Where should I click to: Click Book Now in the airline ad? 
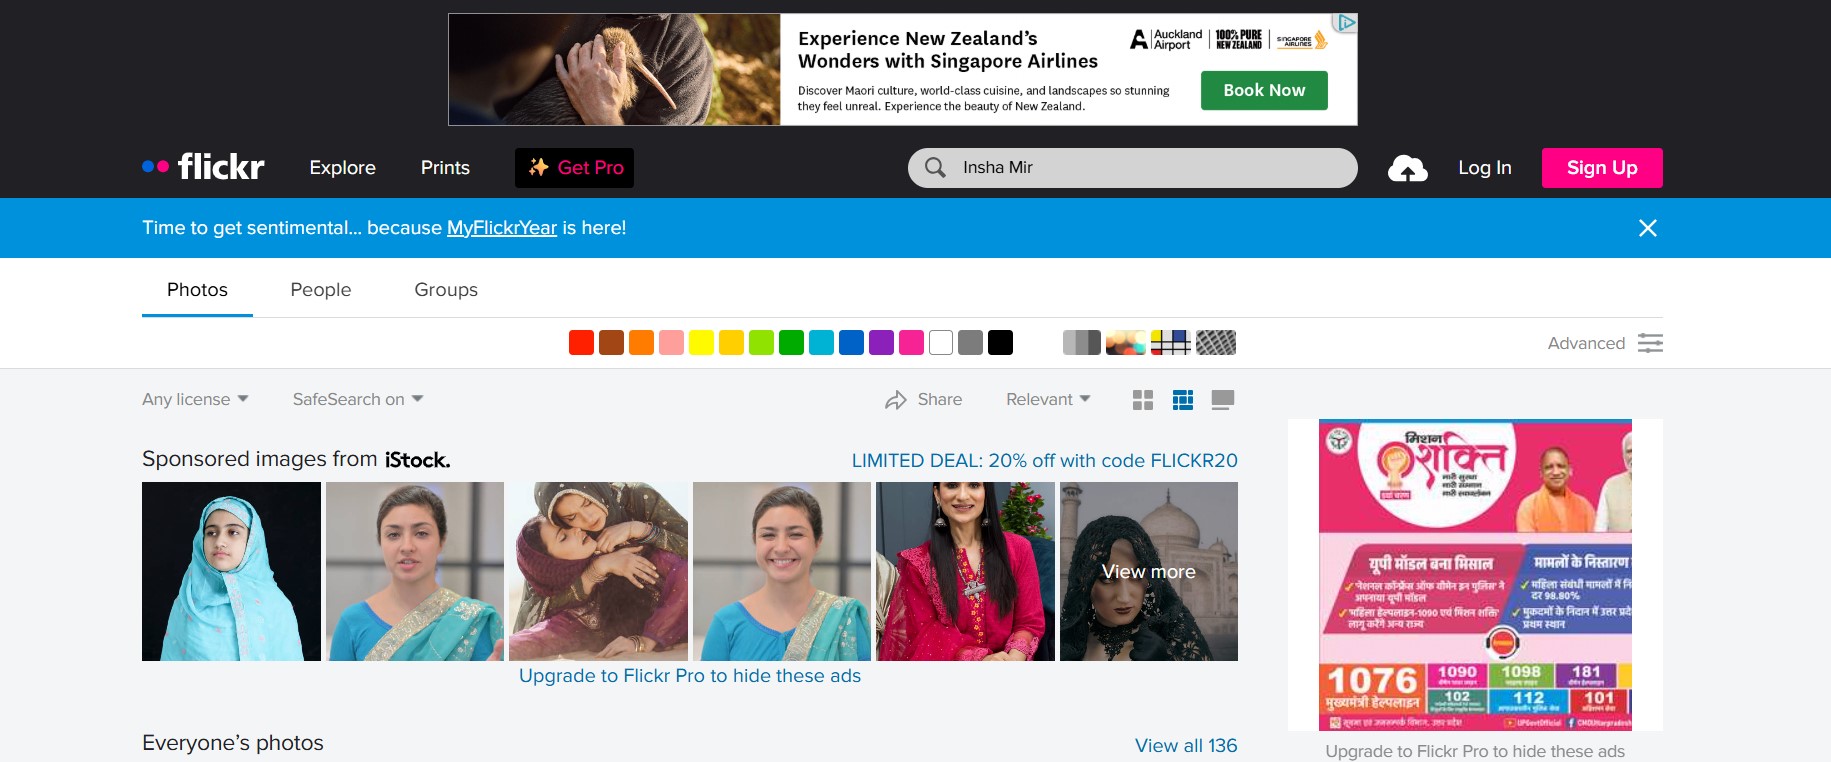(1264, 90)
